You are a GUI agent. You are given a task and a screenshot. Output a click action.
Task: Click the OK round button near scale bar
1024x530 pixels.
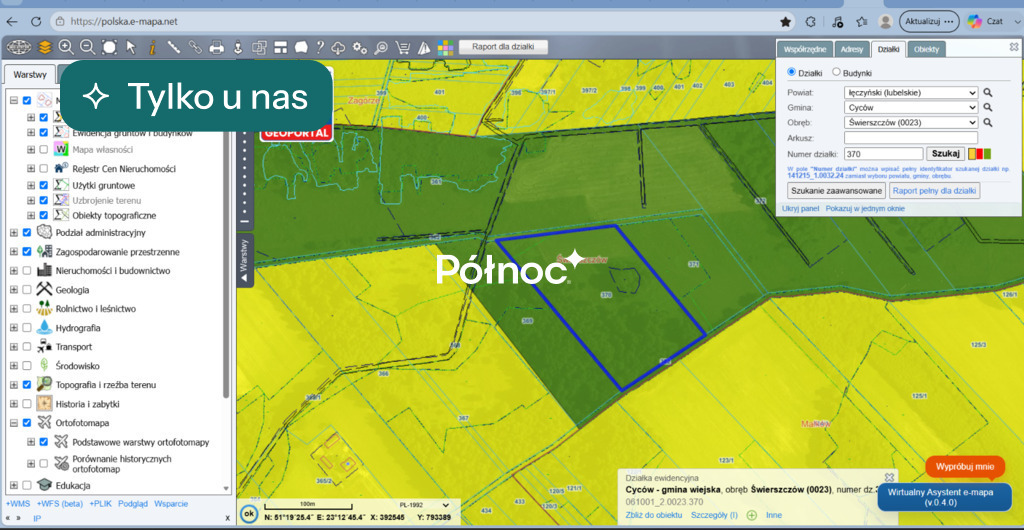[248, 514]
